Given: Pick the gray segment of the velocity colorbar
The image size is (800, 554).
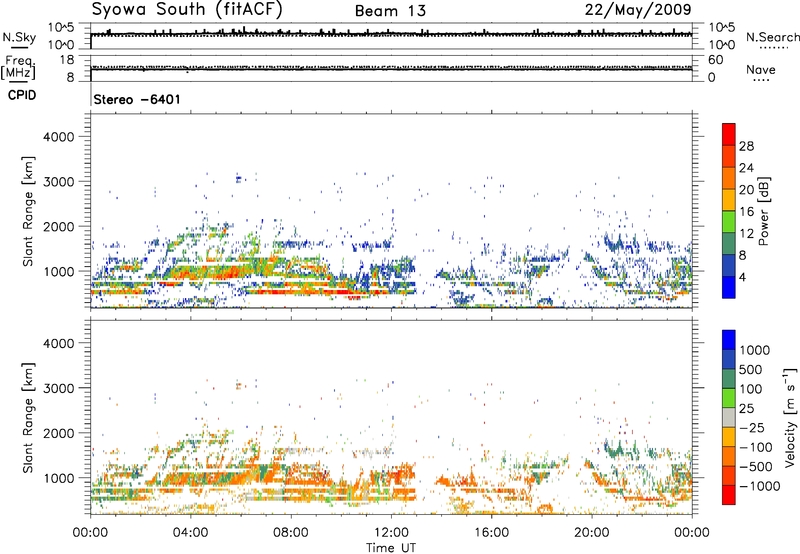Looking at the screenshot, I should 729,417.
